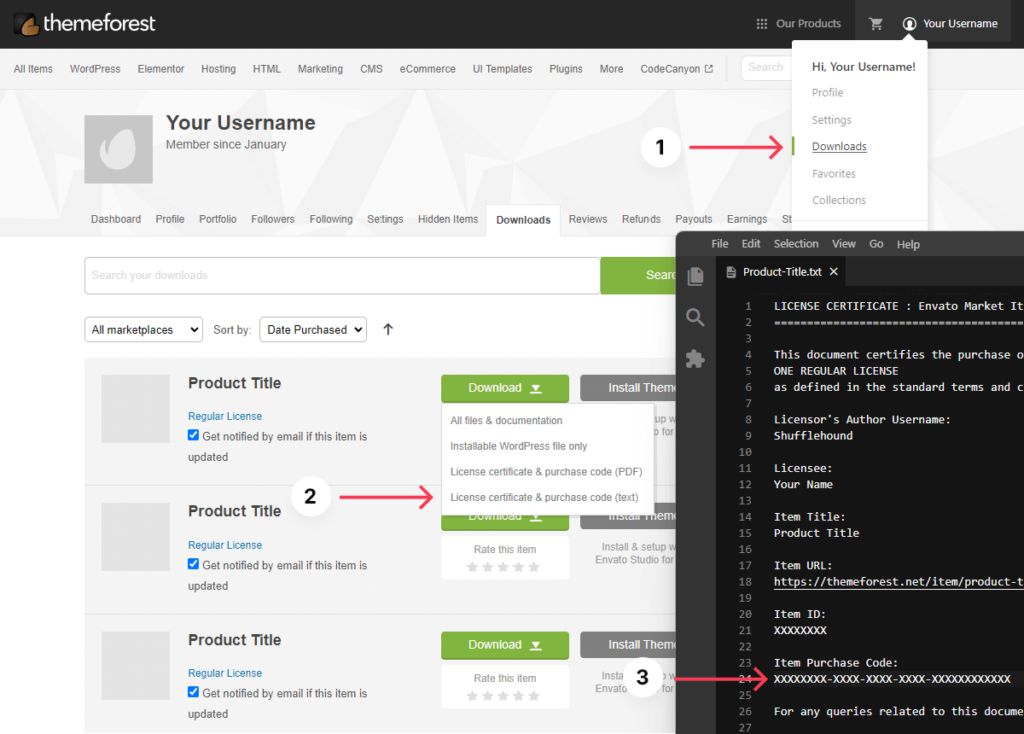This screenshot has height=734, width=1024.
Task: Open the Selection menu in the editor
Action: tap(796, 244)
